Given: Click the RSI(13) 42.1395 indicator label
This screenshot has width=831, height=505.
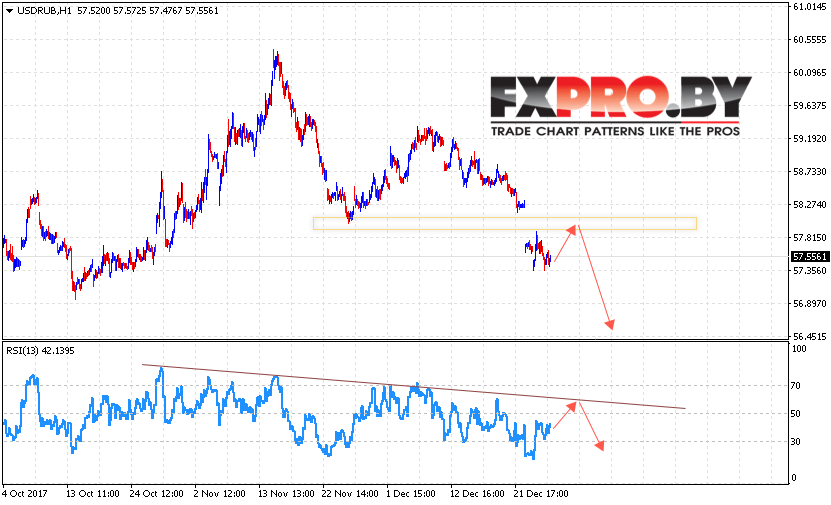Looking at the screenshot, I should tap(40, 351).
